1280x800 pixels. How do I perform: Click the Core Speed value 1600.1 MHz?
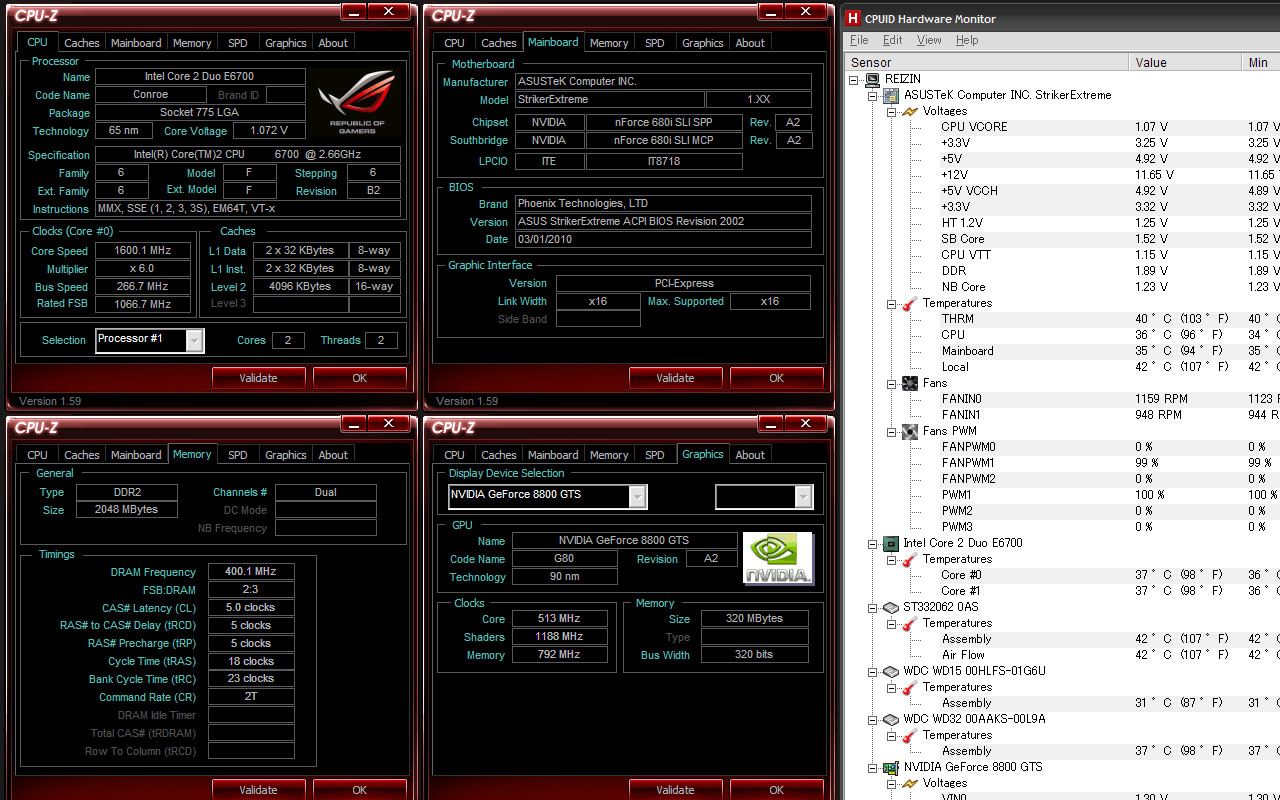(143, 251)
